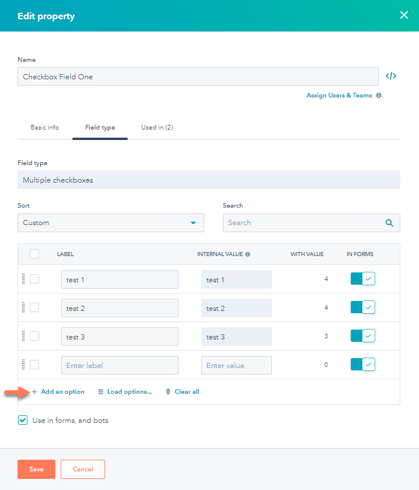Toggle In Forms switch for test 1

coord(363,279)
